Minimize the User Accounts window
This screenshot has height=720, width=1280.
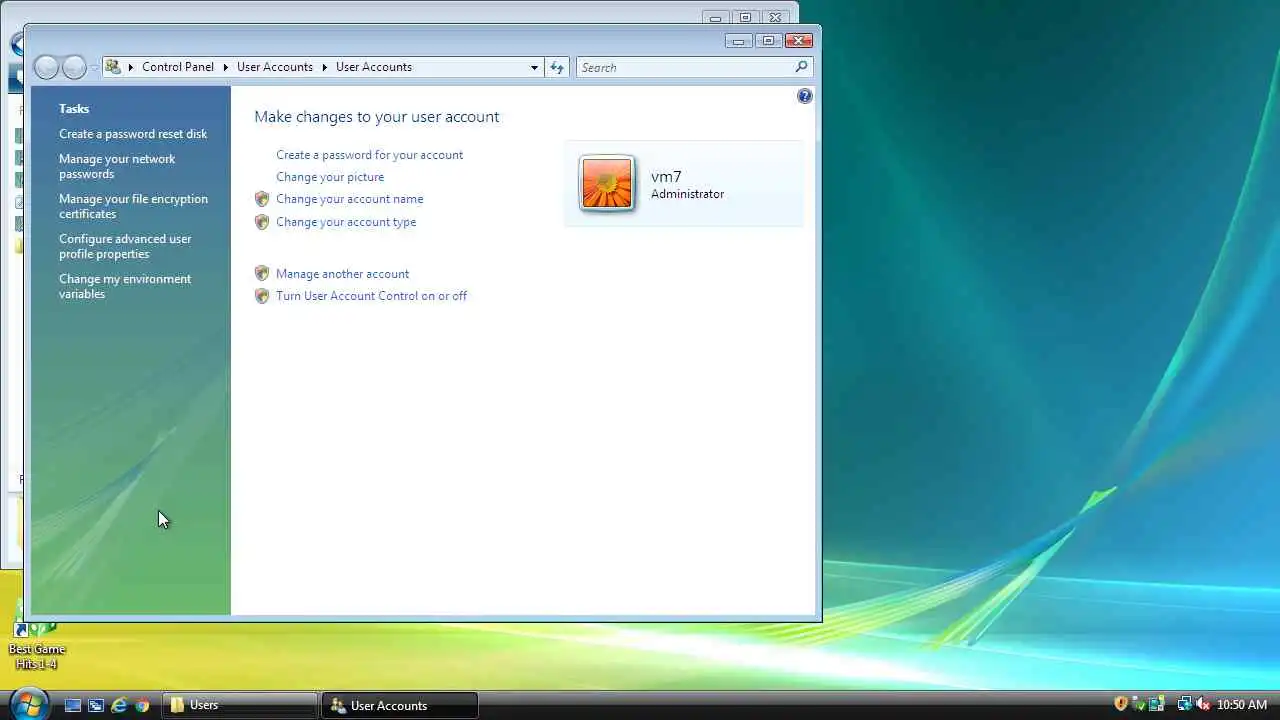(739, 41)
